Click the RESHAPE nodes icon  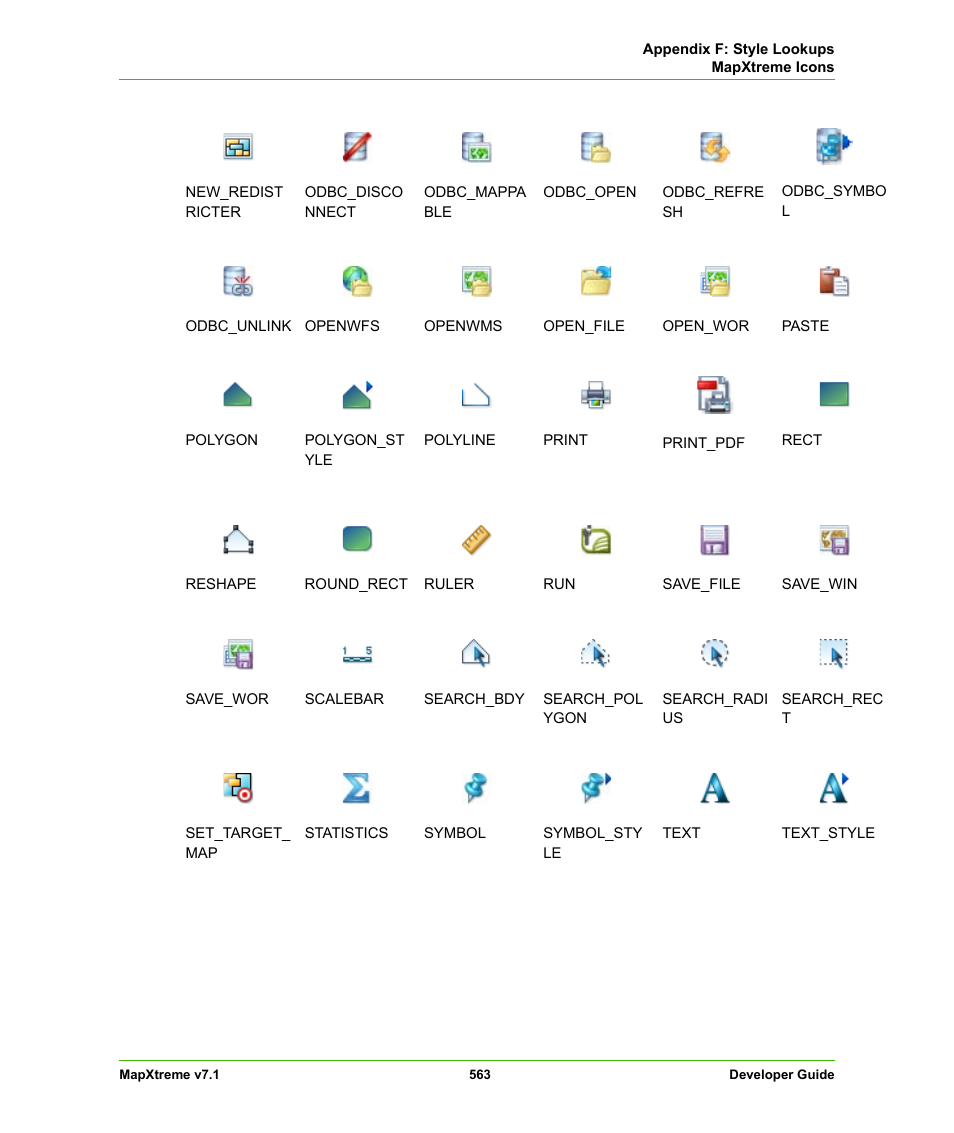coord(238,539)
